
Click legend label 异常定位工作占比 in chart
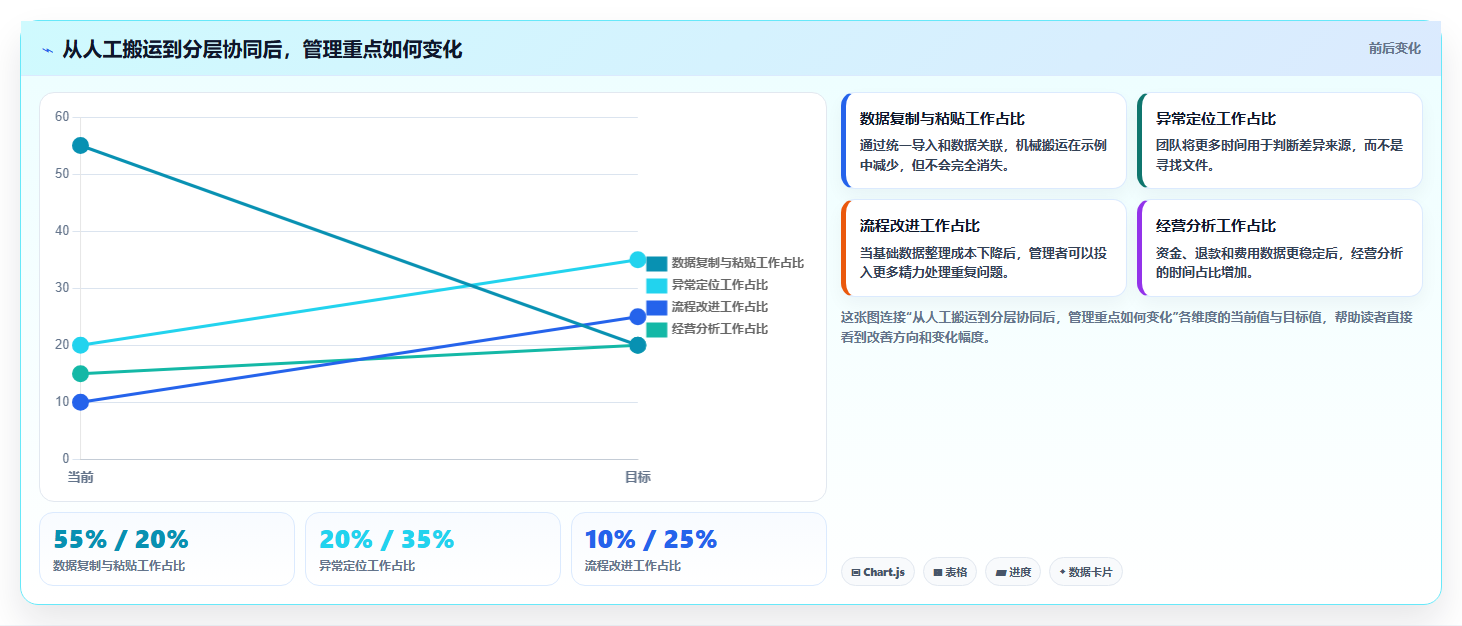point(720,285)
